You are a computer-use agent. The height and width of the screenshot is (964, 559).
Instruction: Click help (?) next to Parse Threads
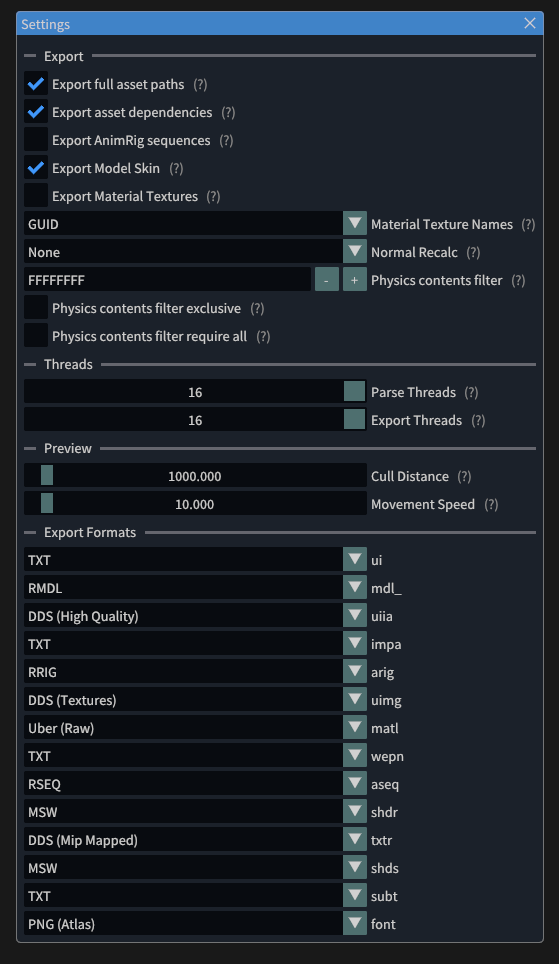pos(471,392)
